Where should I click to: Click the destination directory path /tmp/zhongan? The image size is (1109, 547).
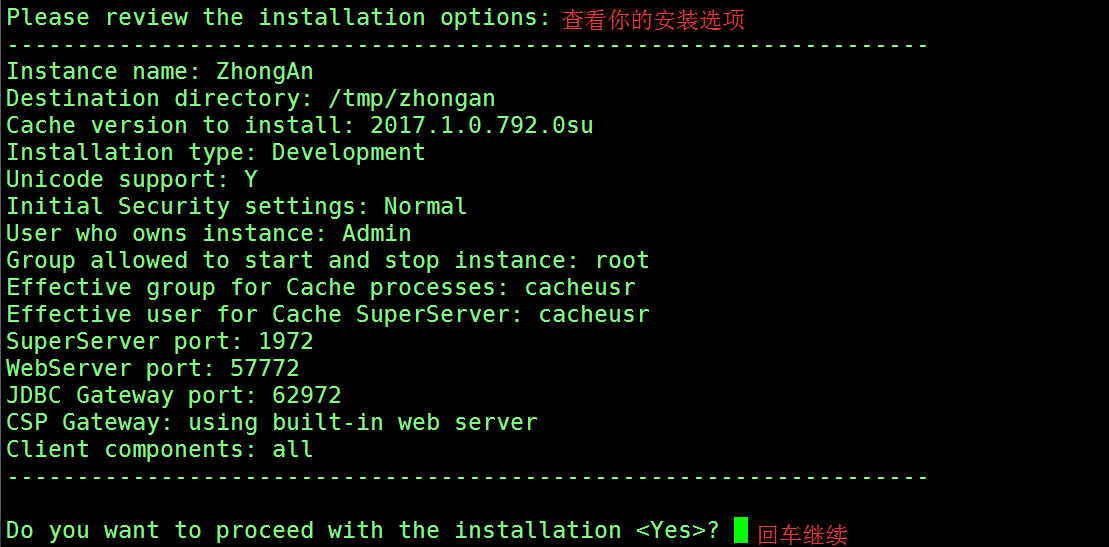[412, 98]
